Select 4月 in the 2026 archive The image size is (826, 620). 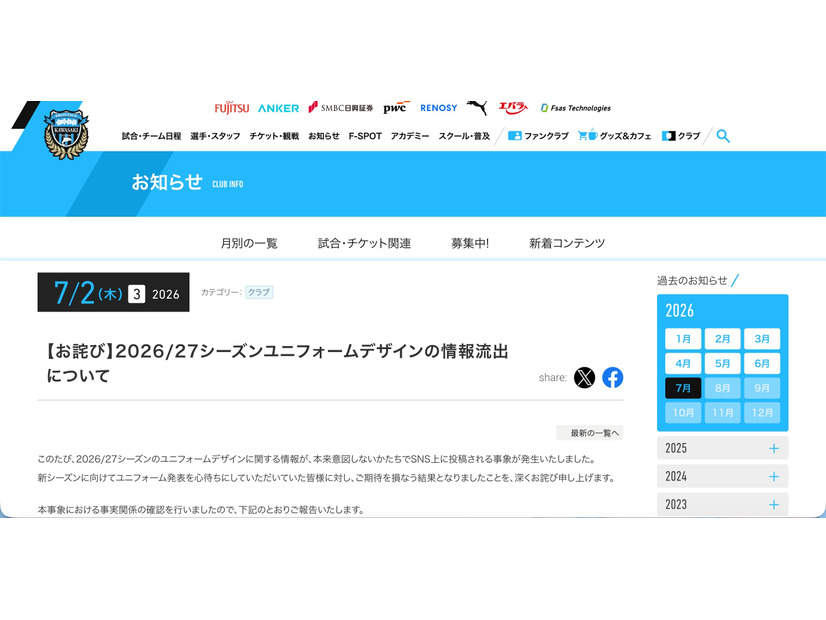pos(683,363)
